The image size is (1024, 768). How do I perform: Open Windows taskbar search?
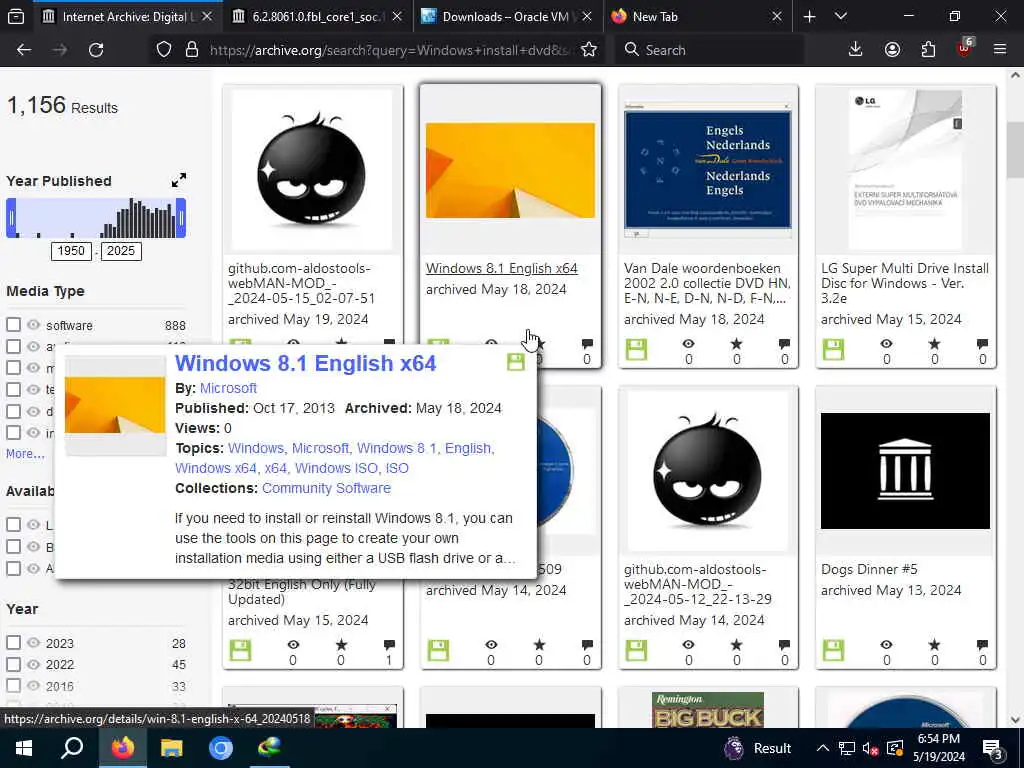pos(72,748)
